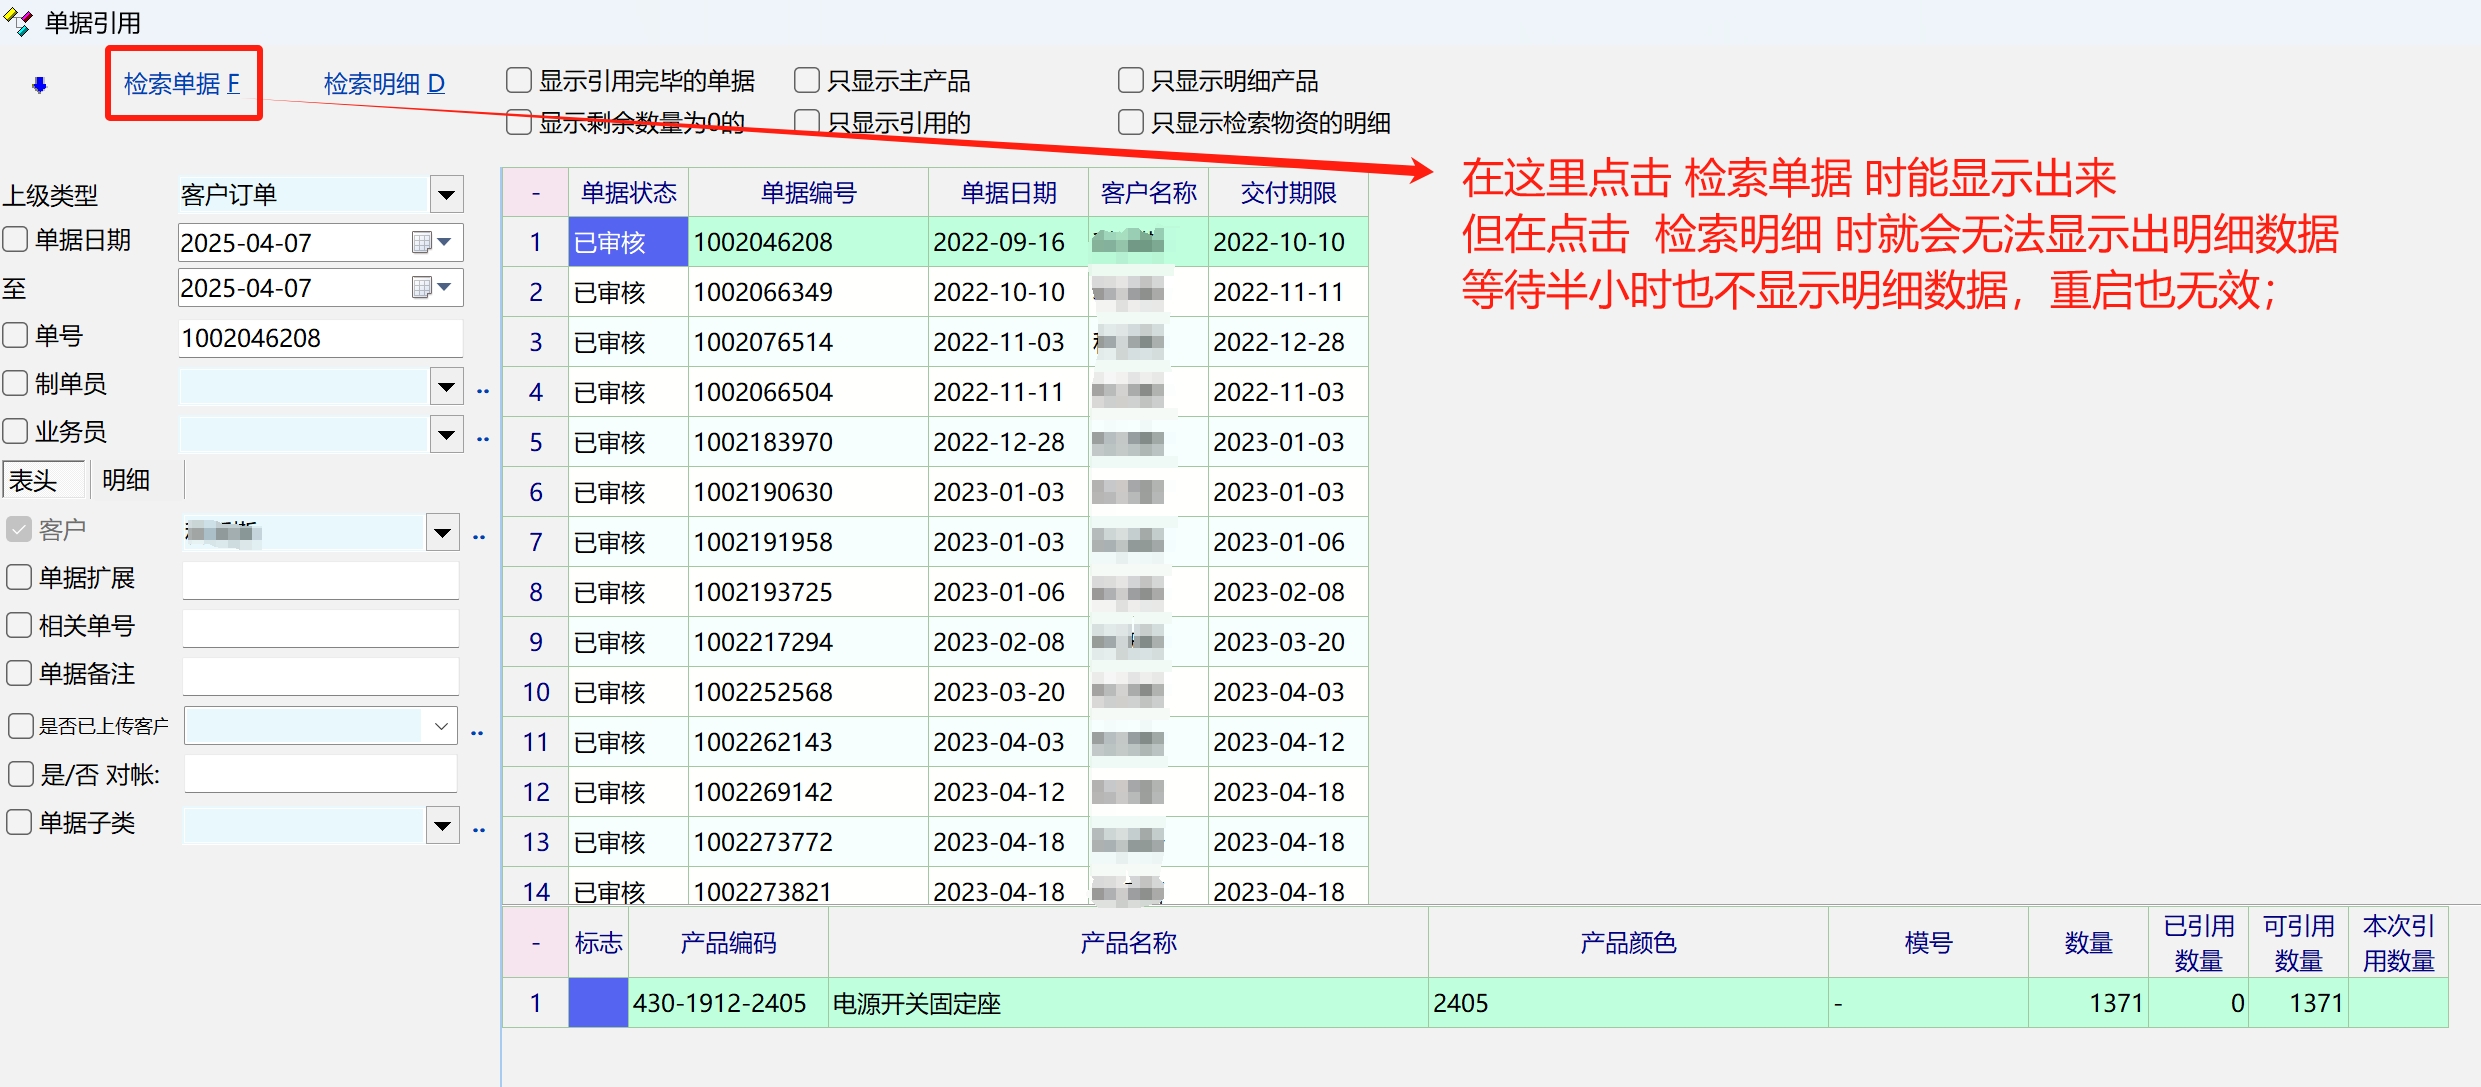This screenshot has width=2481, height=1087.
Task: Expand the 是否已上传客户 combo box
Action: (441, 726)
